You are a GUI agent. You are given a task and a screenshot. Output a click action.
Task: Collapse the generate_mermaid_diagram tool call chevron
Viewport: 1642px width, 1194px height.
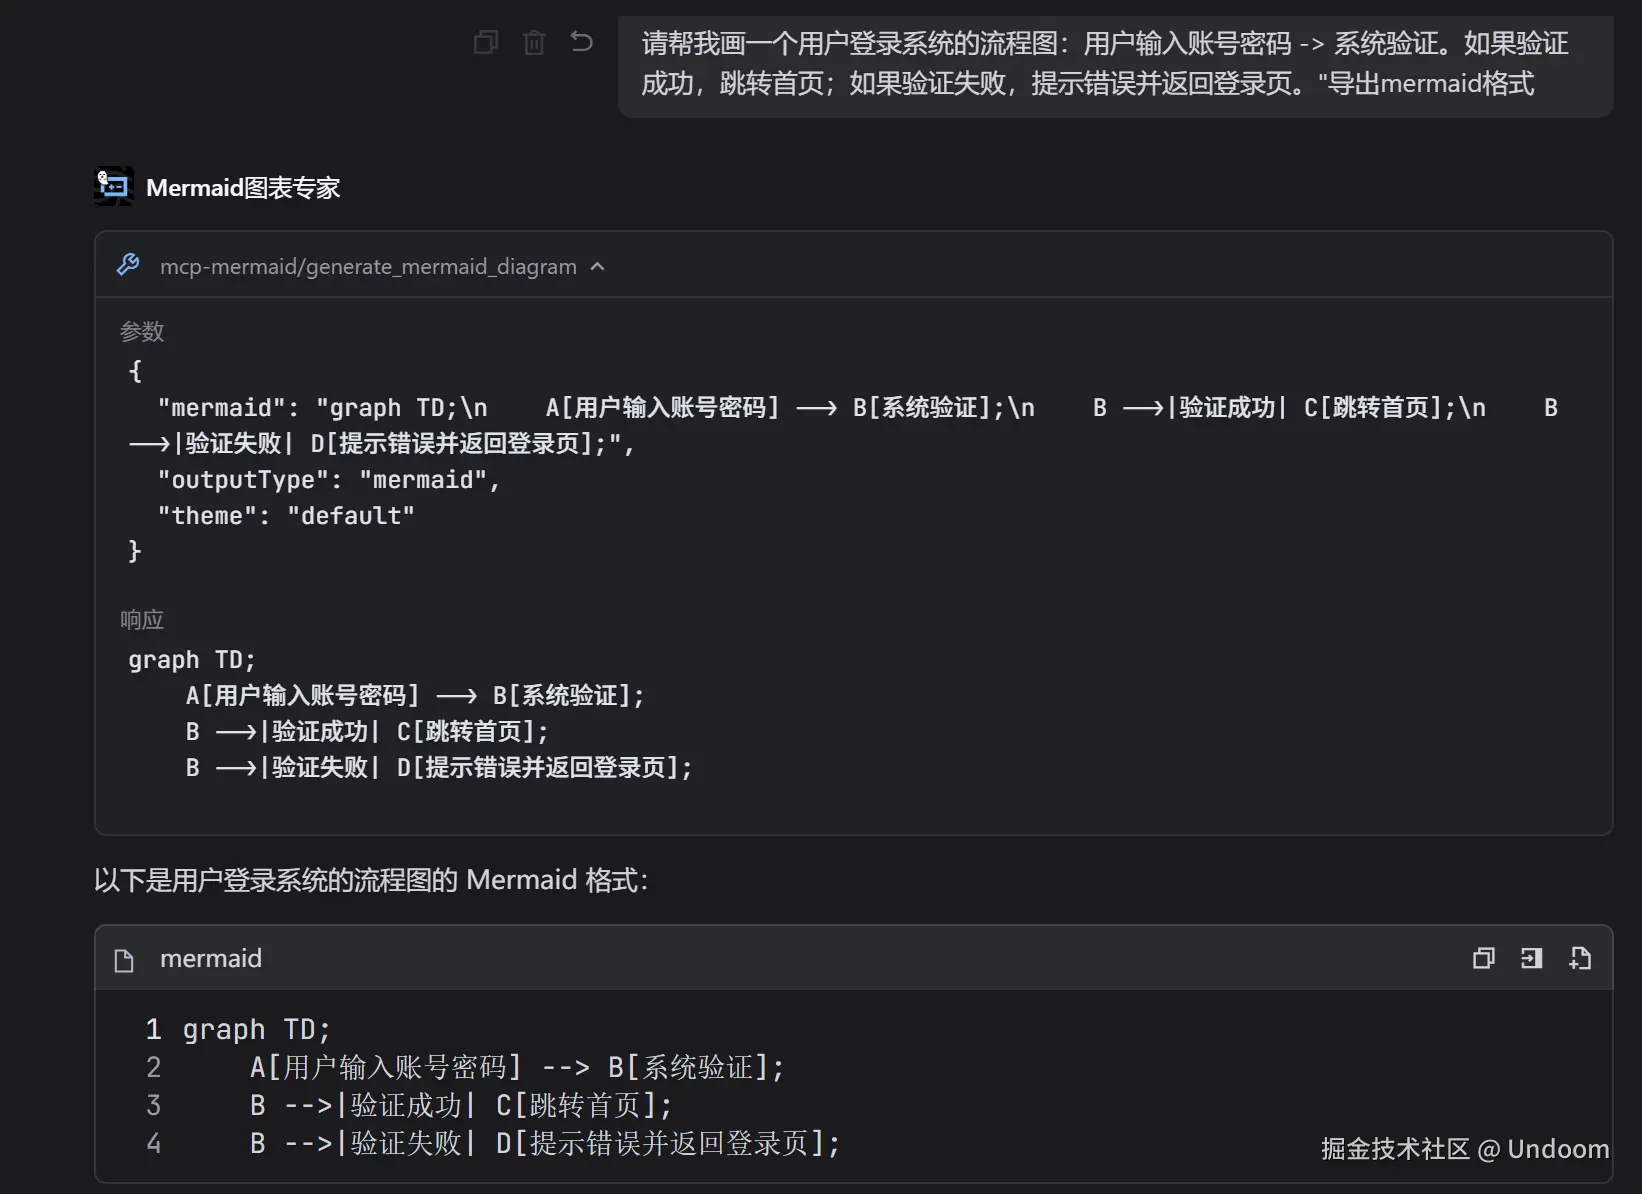click(x=598, y=266)
